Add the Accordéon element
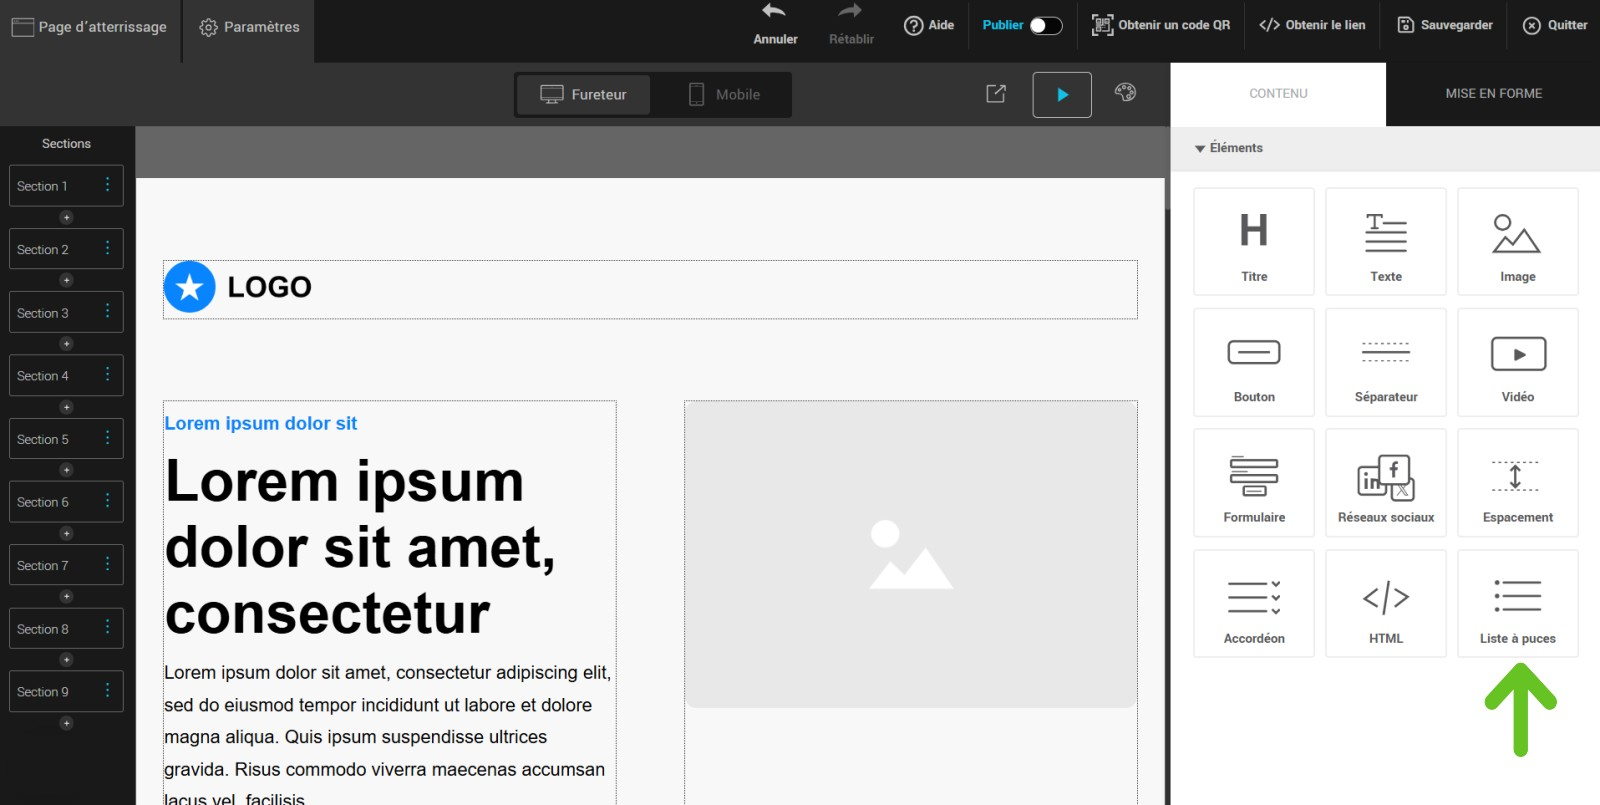The height and width of the screenshot is (805, 1600). click(x=1253, y=603)
